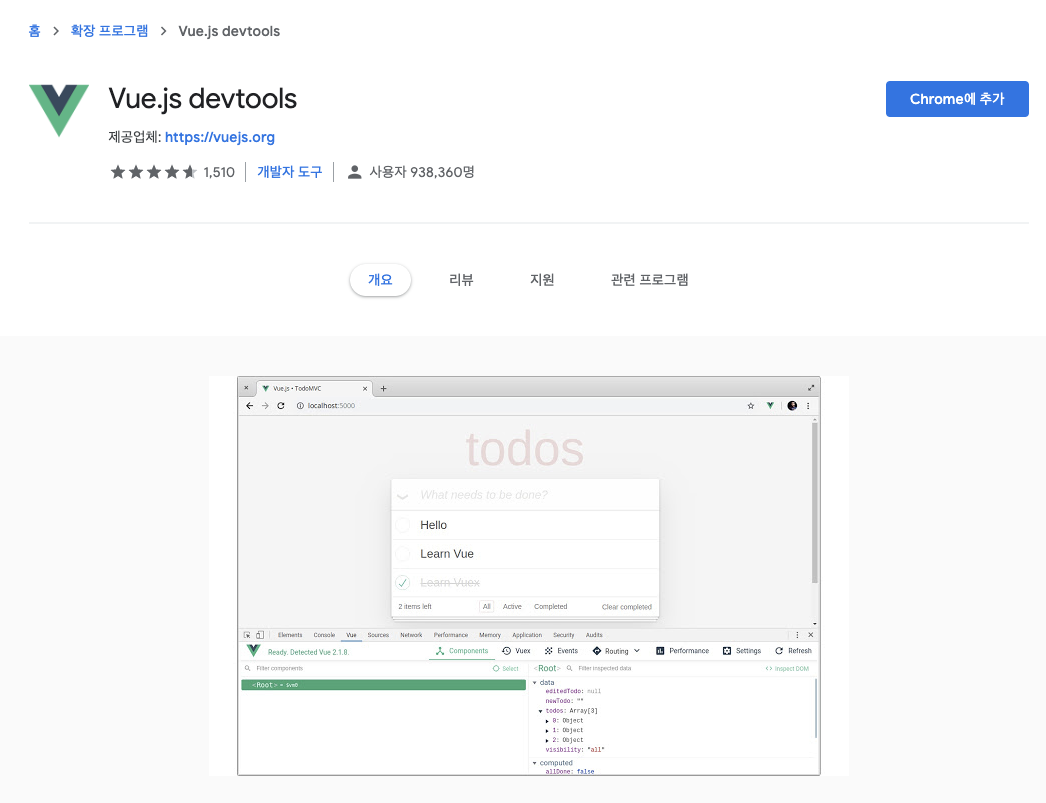Collapse the data section triangle
The width and height of the screenshot is (1046, 803).
tap(534, 683)
